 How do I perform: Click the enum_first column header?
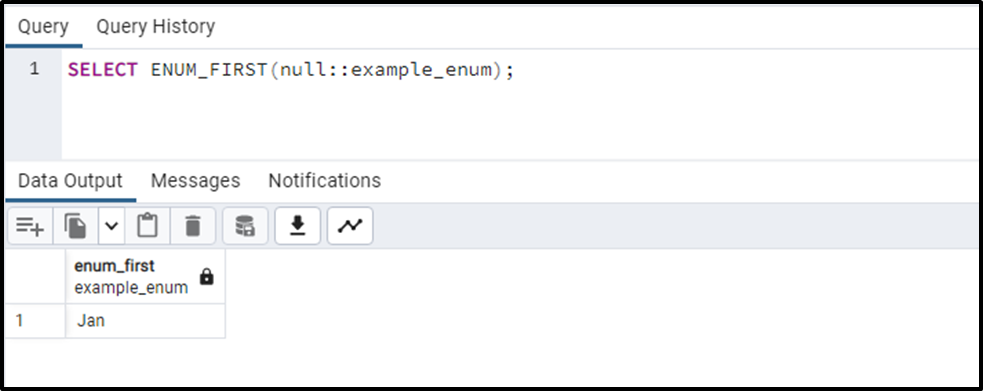point(145,277)
